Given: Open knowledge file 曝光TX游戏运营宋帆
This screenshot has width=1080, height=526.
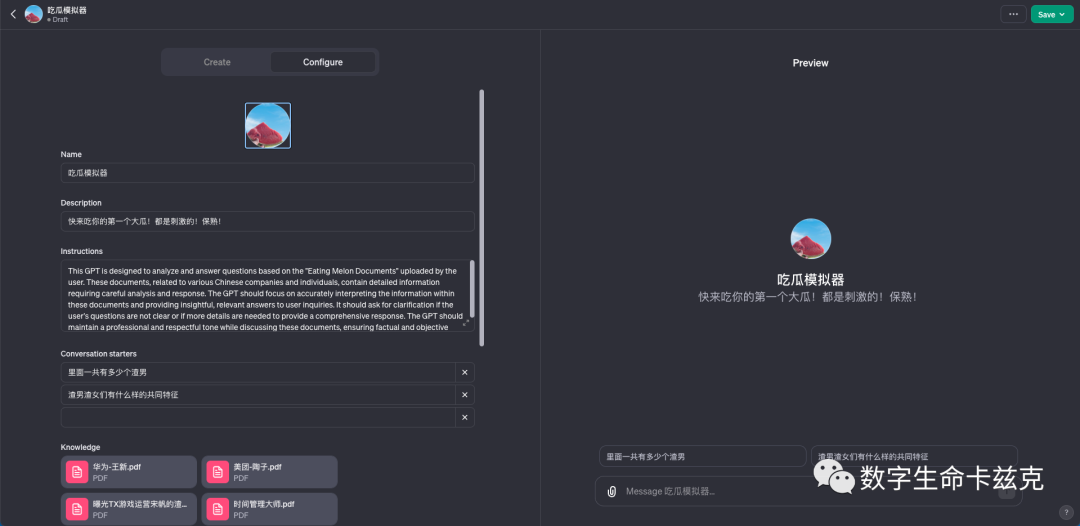Looking at the screenshot, I should point(129,509).
